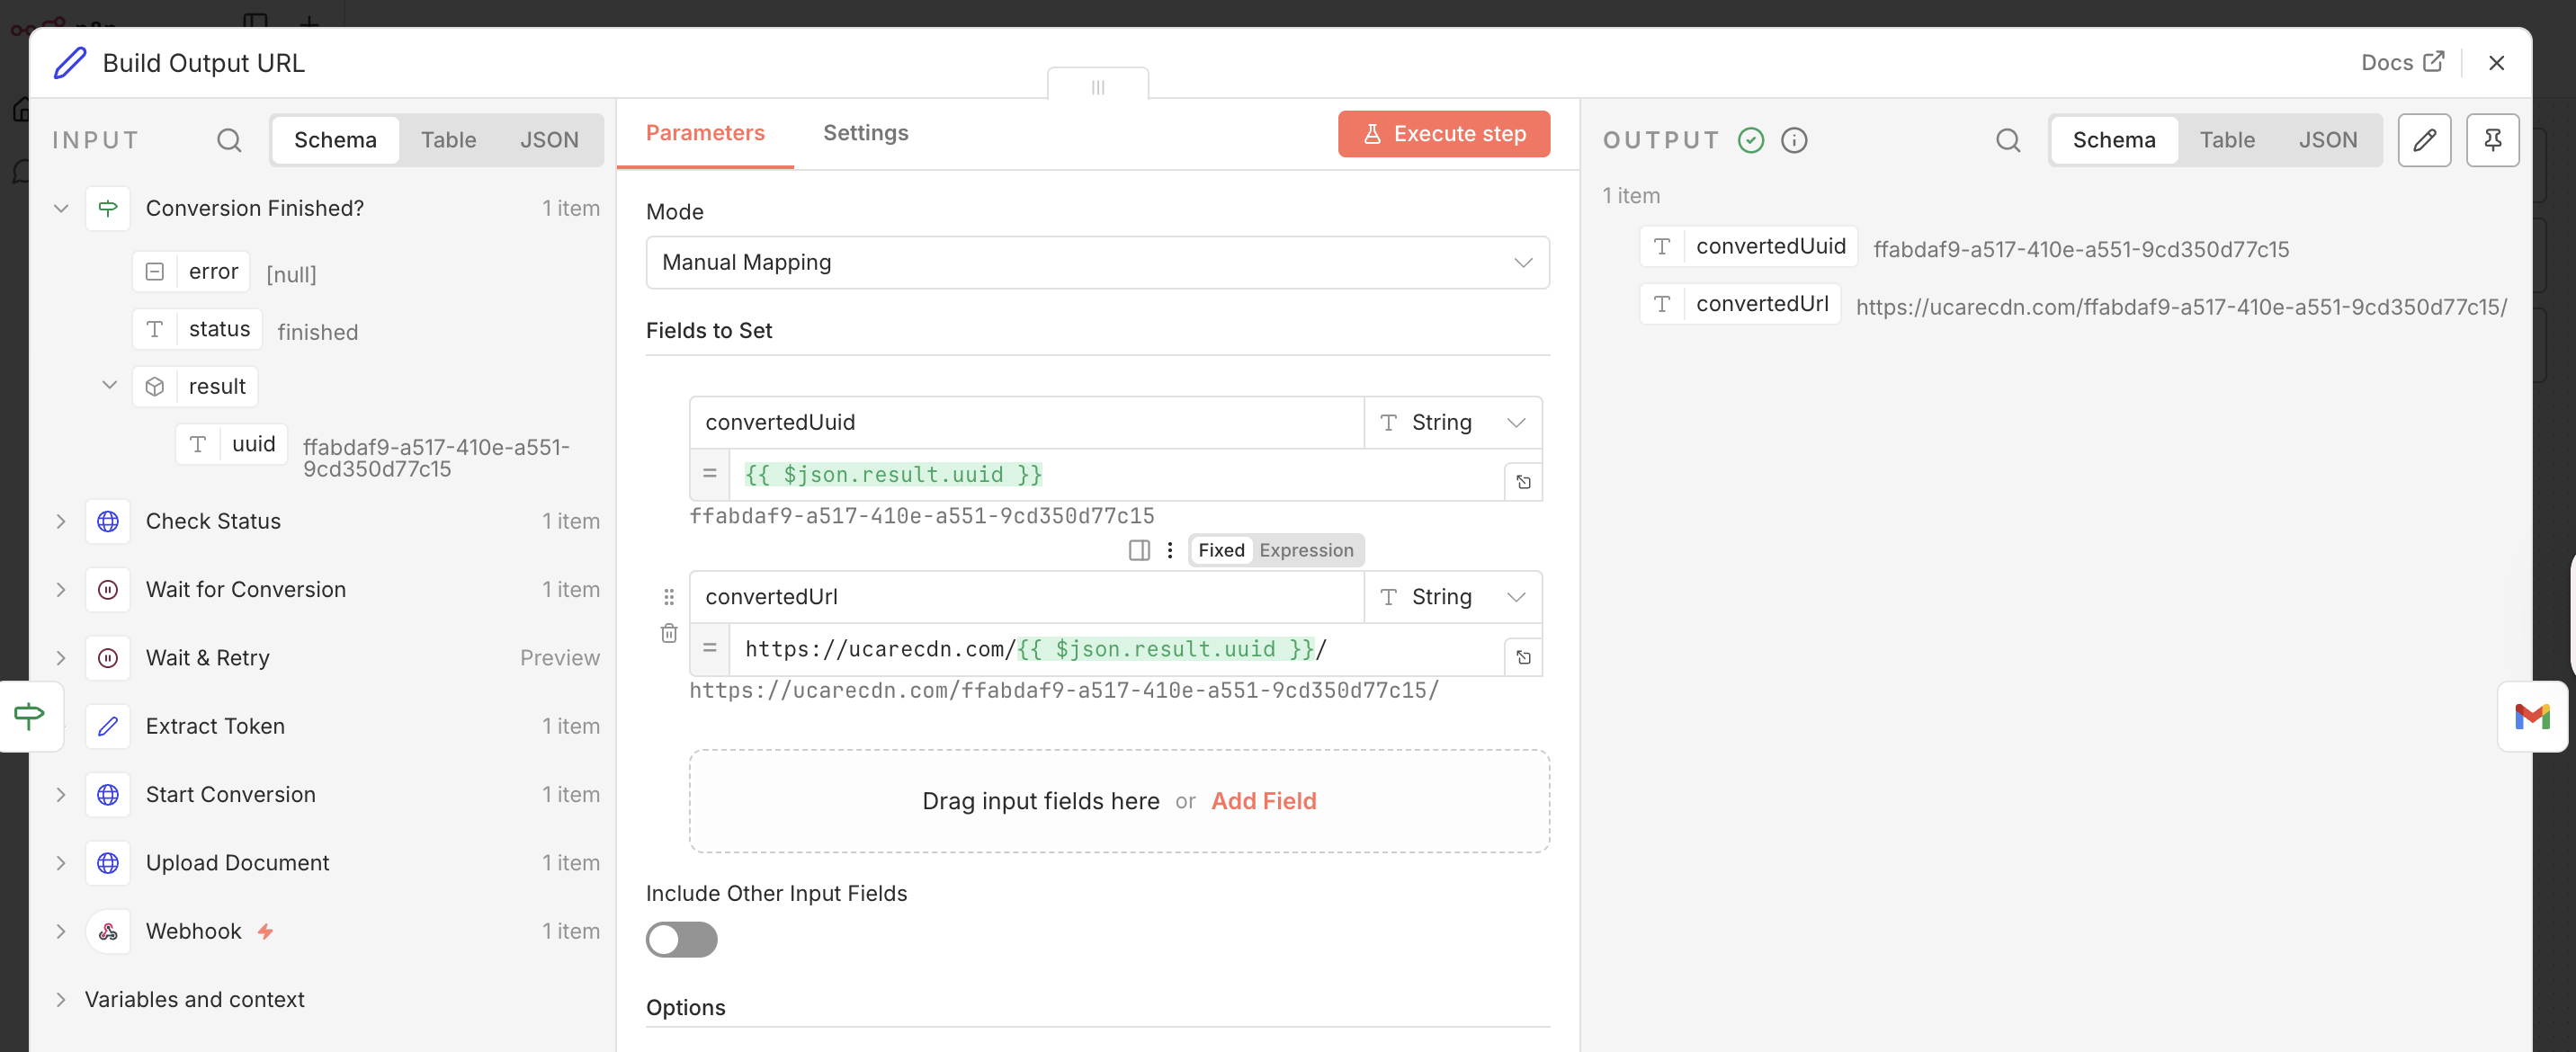Viewport: 2576px width, 1052px height.
Task: Open the Gmail node on the right edge
Action: pos(2532,717)
